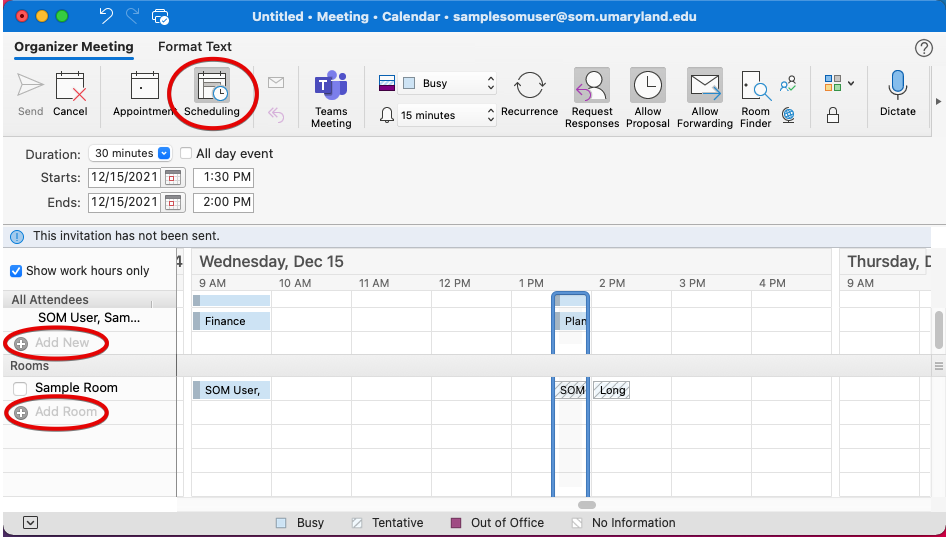Click the Allow Proposal clock icon
946x537 pixels.
pos(648,87)
